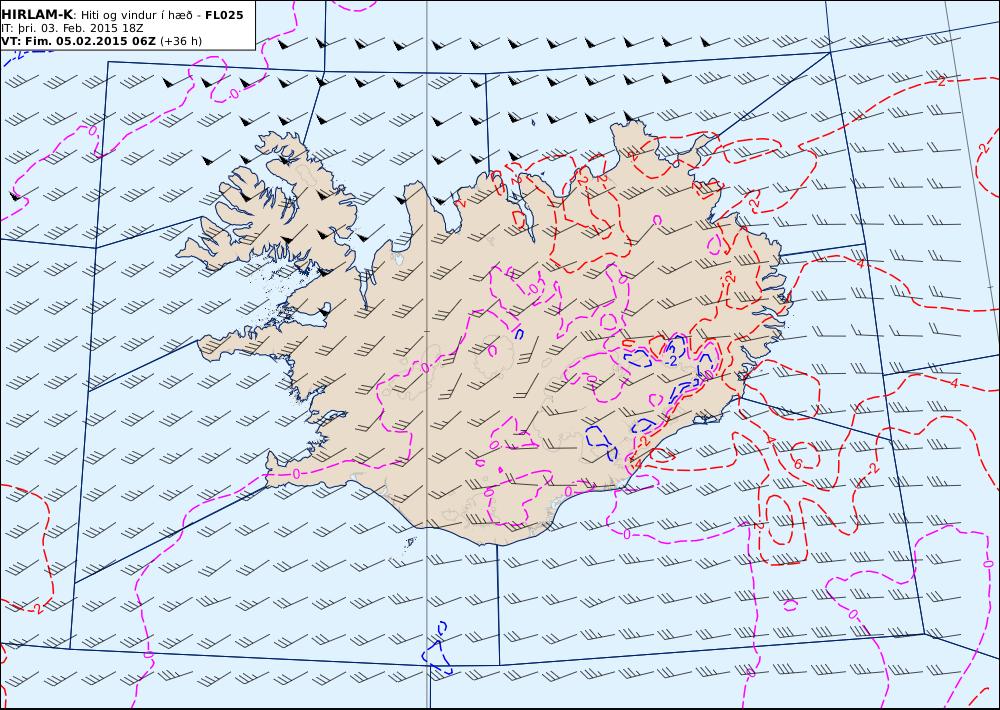Click the FL025 flight level label
Screen dimensions: 1000x710
(x=224, y=15)
